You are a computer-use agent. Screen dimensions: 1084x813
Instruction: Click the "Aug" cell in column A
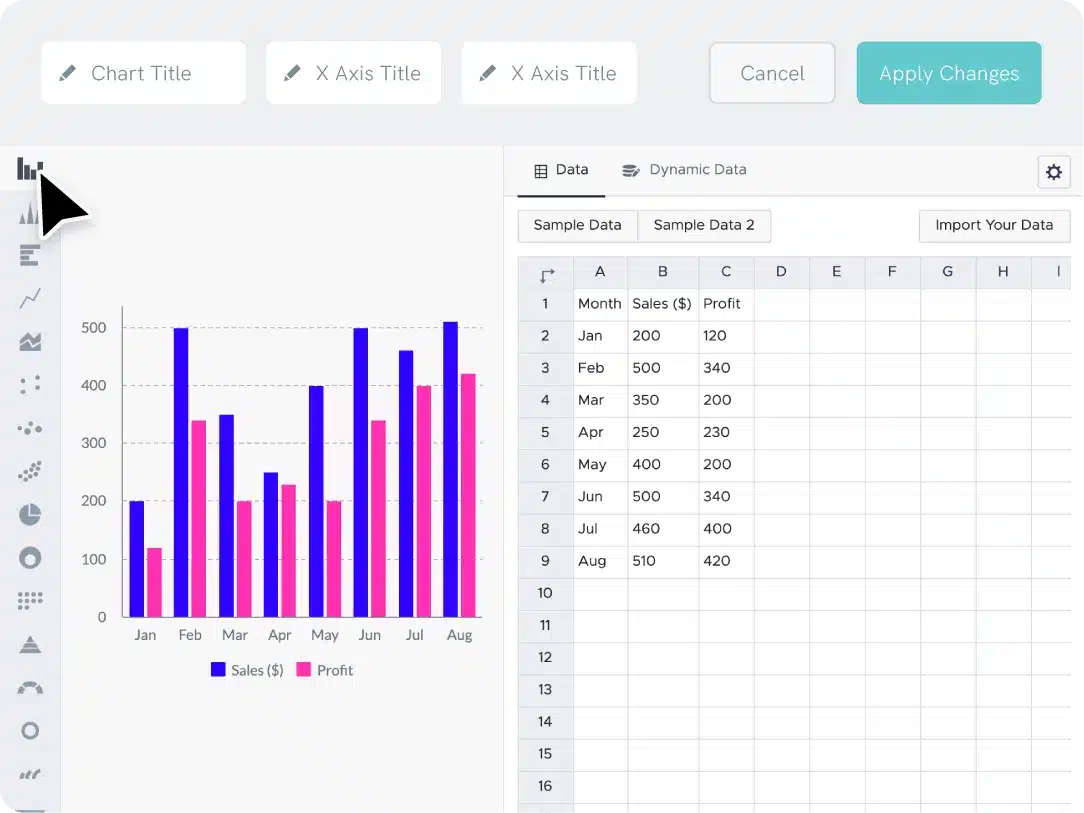tap(600, 561)
